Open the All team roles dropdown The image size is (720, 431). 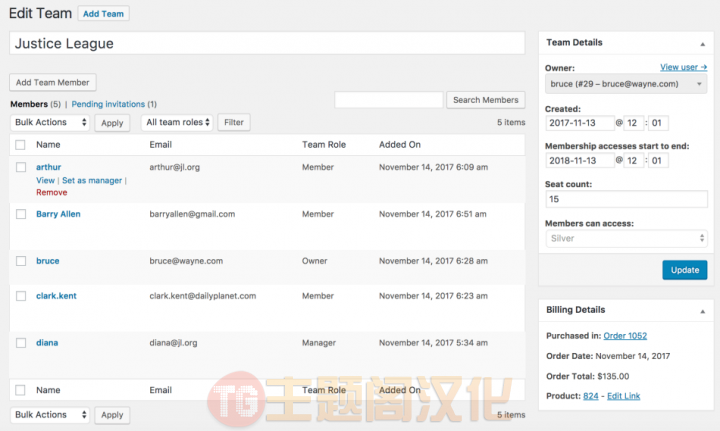(x=177, y=122)
